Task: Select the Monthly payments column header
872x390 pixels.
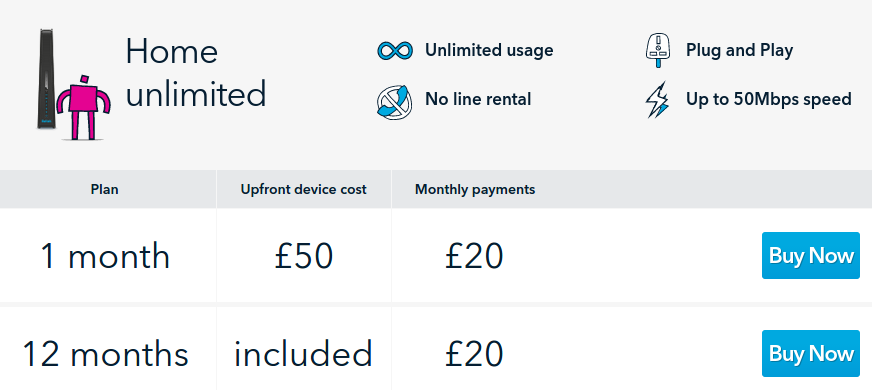Action: (475, 189)
